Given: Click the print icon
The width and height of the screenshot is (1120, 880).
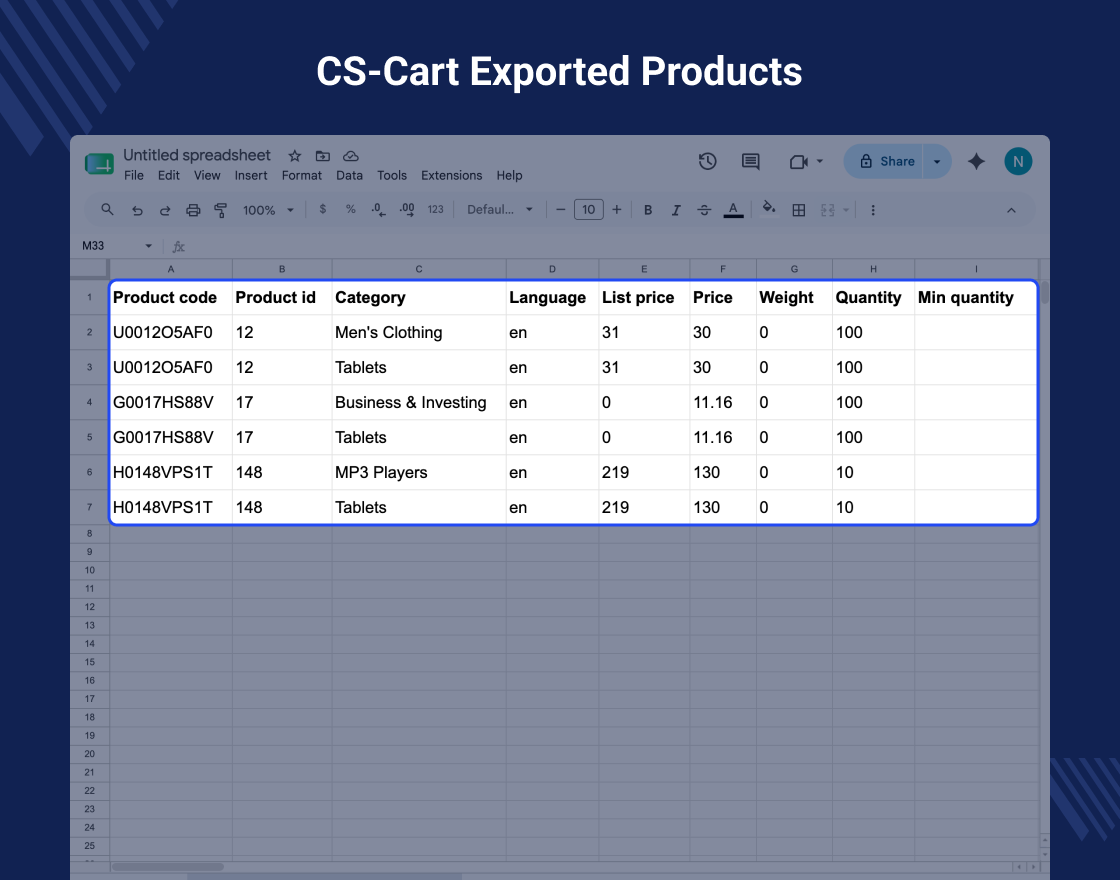Looking at the screenshot, I should [x=193, y=210].
